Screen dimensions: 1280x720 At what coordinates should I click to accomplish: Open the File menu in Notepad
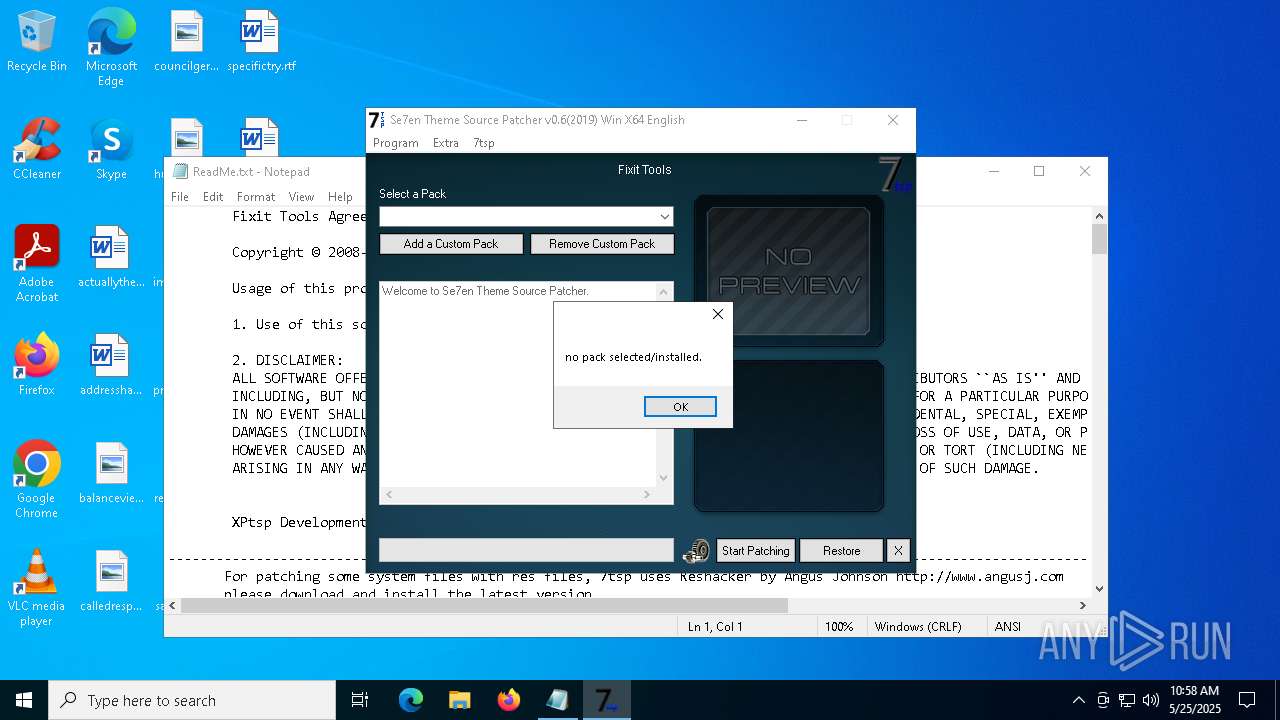[180, 197]
